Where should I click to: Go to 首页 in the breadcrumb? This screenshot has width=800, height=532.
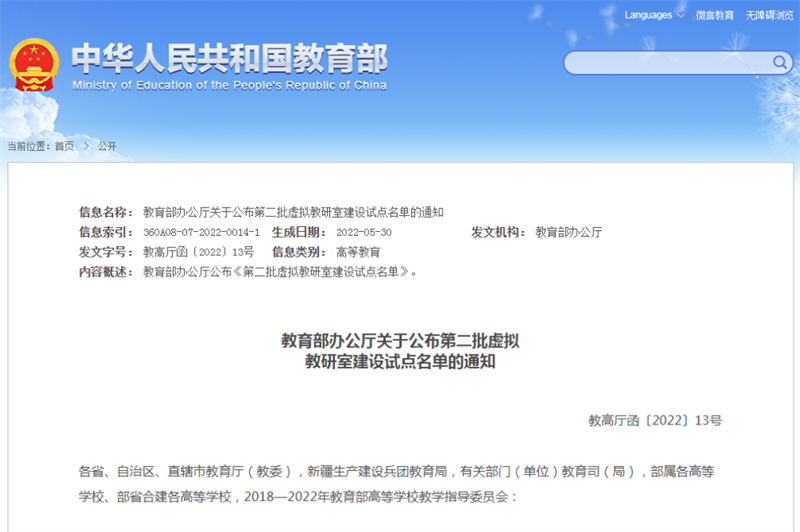point(64,146)
